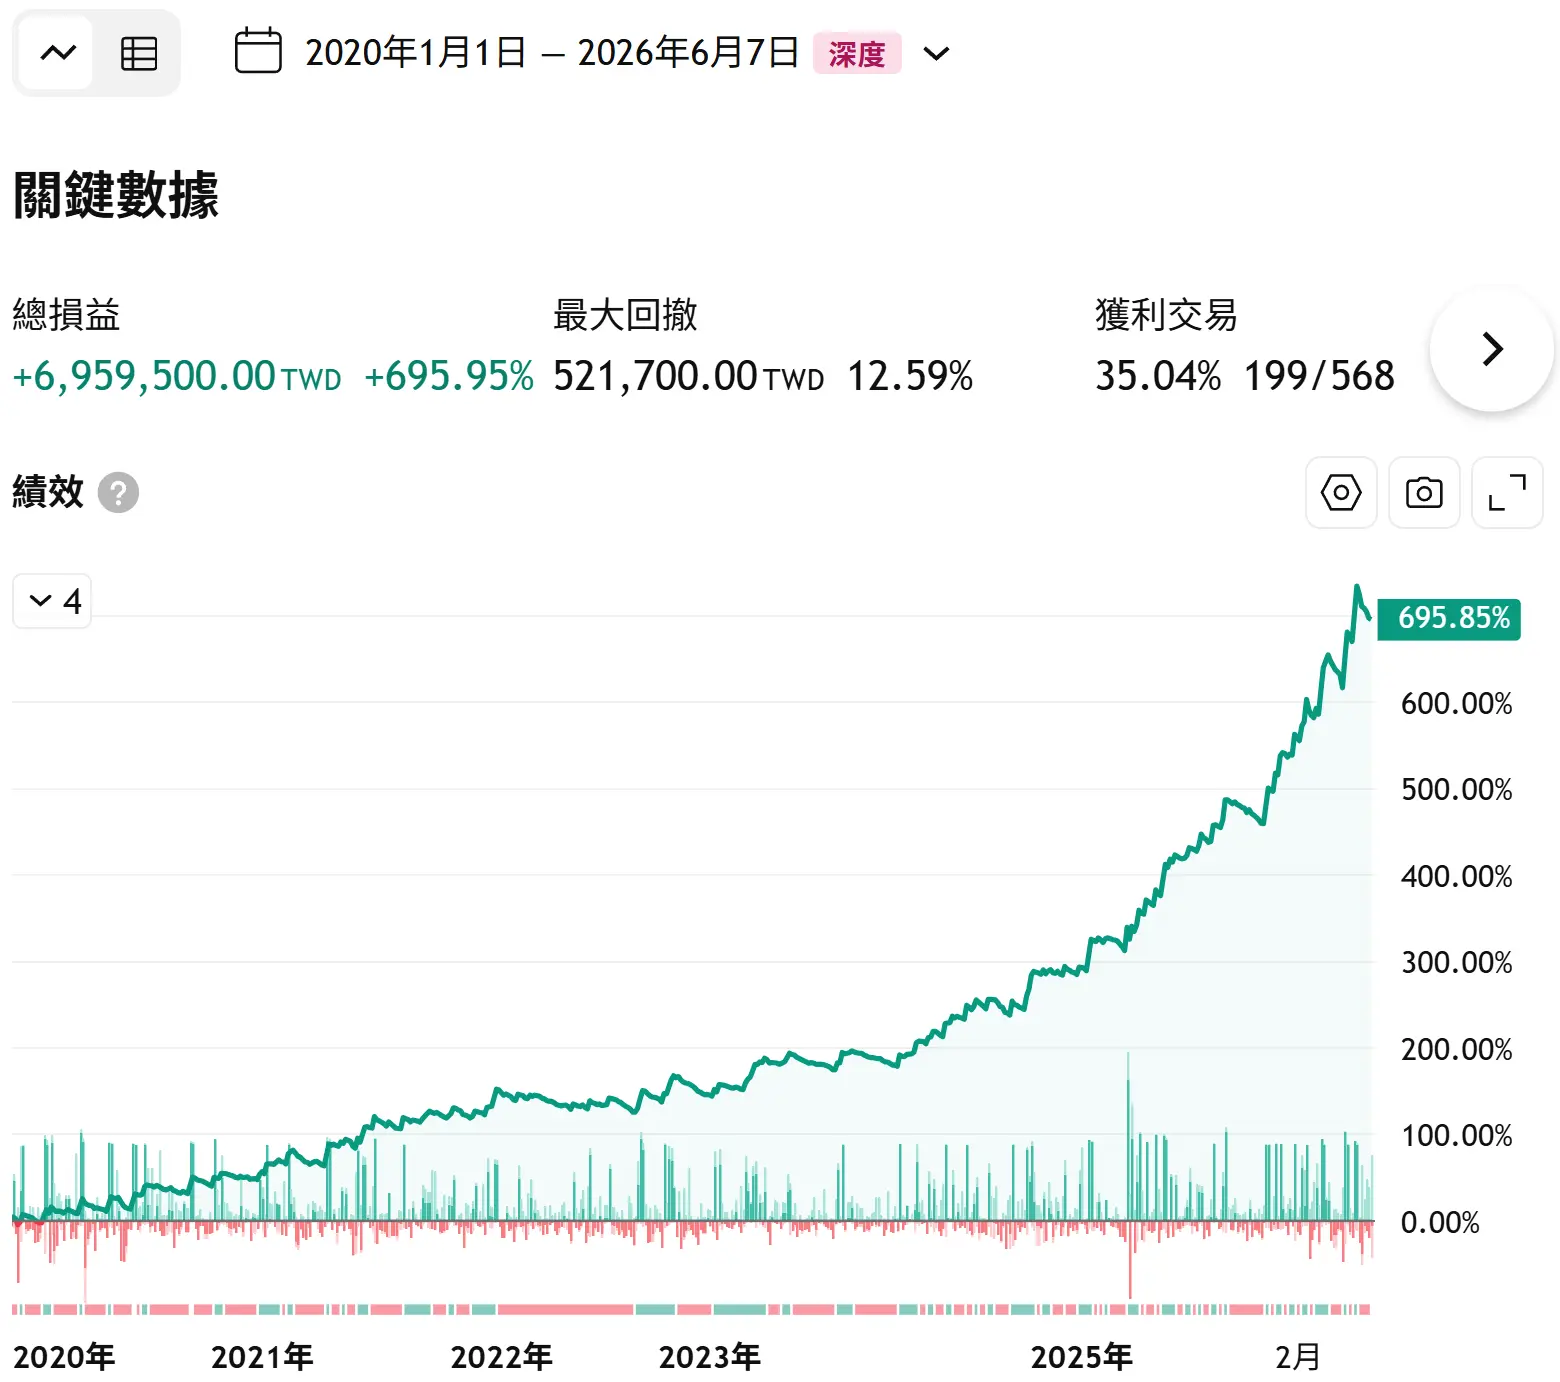Click the 695.85% current value label
Viewport: 1560px width, 1382px height.
click(x=1449, y=618)
